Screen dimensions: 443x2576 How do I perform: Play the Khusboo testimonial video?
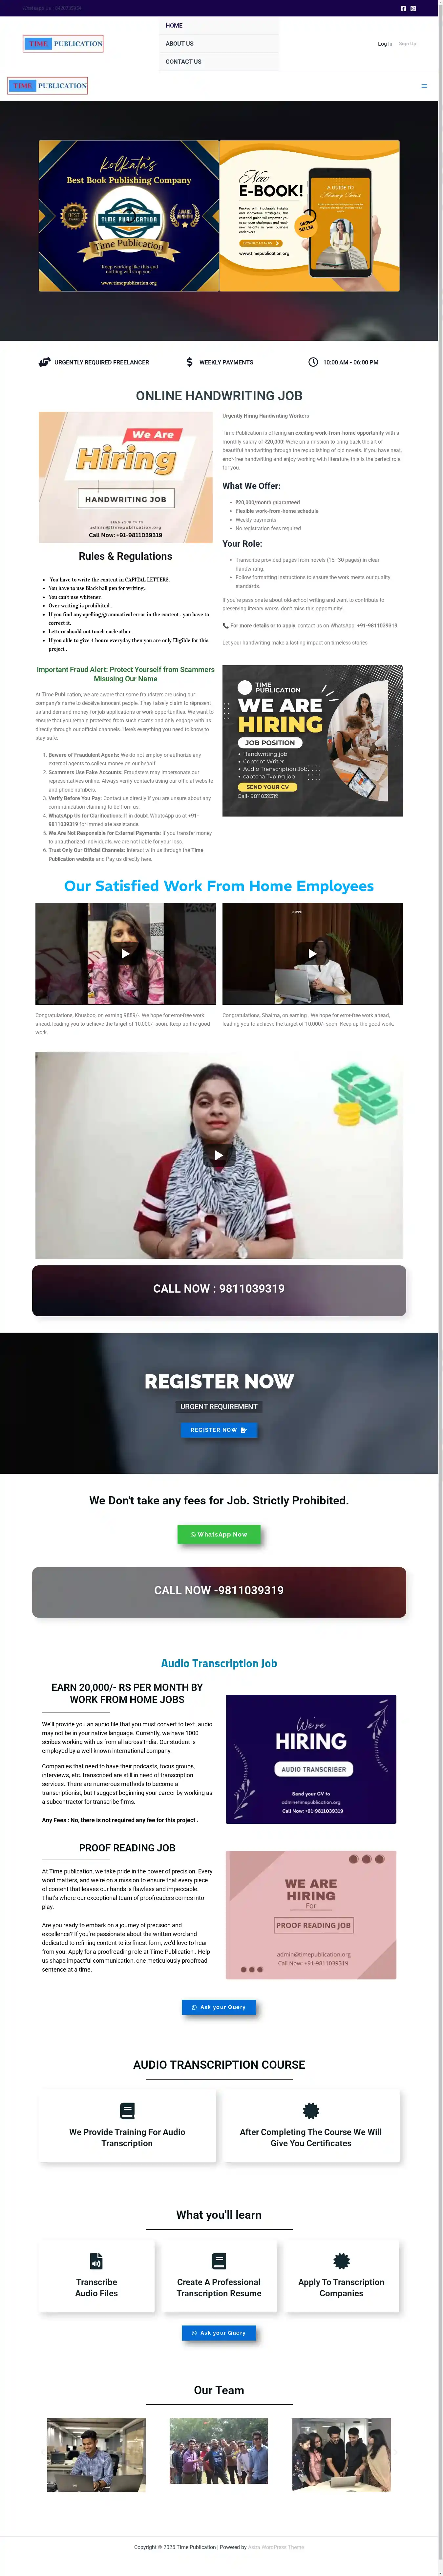[x=125, y=953]
